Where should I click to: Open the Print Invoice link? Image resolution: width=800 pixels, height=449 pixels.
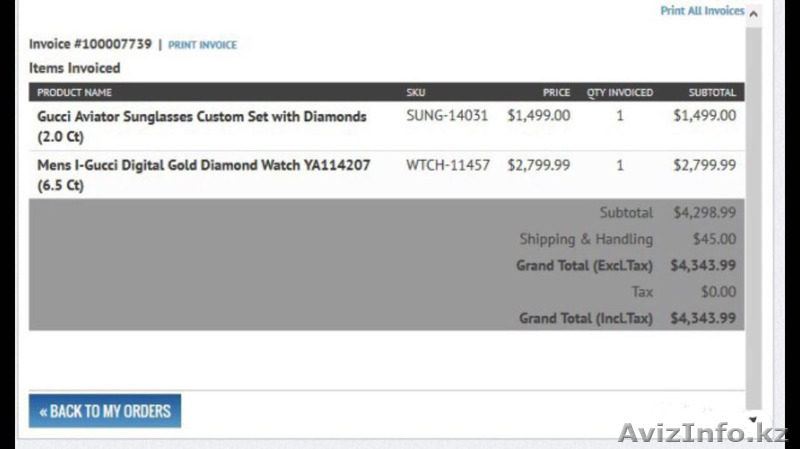click(x=202, y=45)
